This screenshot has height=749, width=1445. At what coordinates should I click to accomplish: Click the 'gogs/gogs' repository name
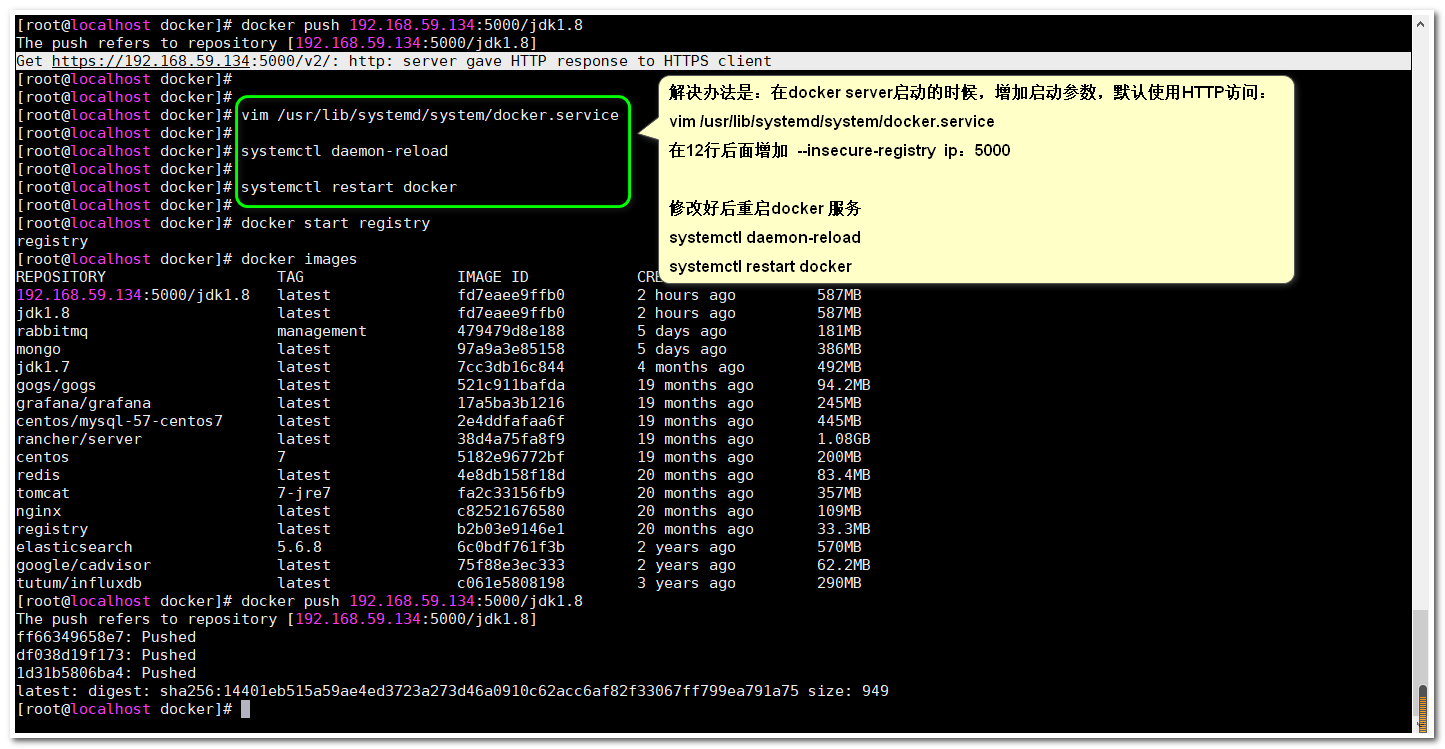(x=57, y=385)
